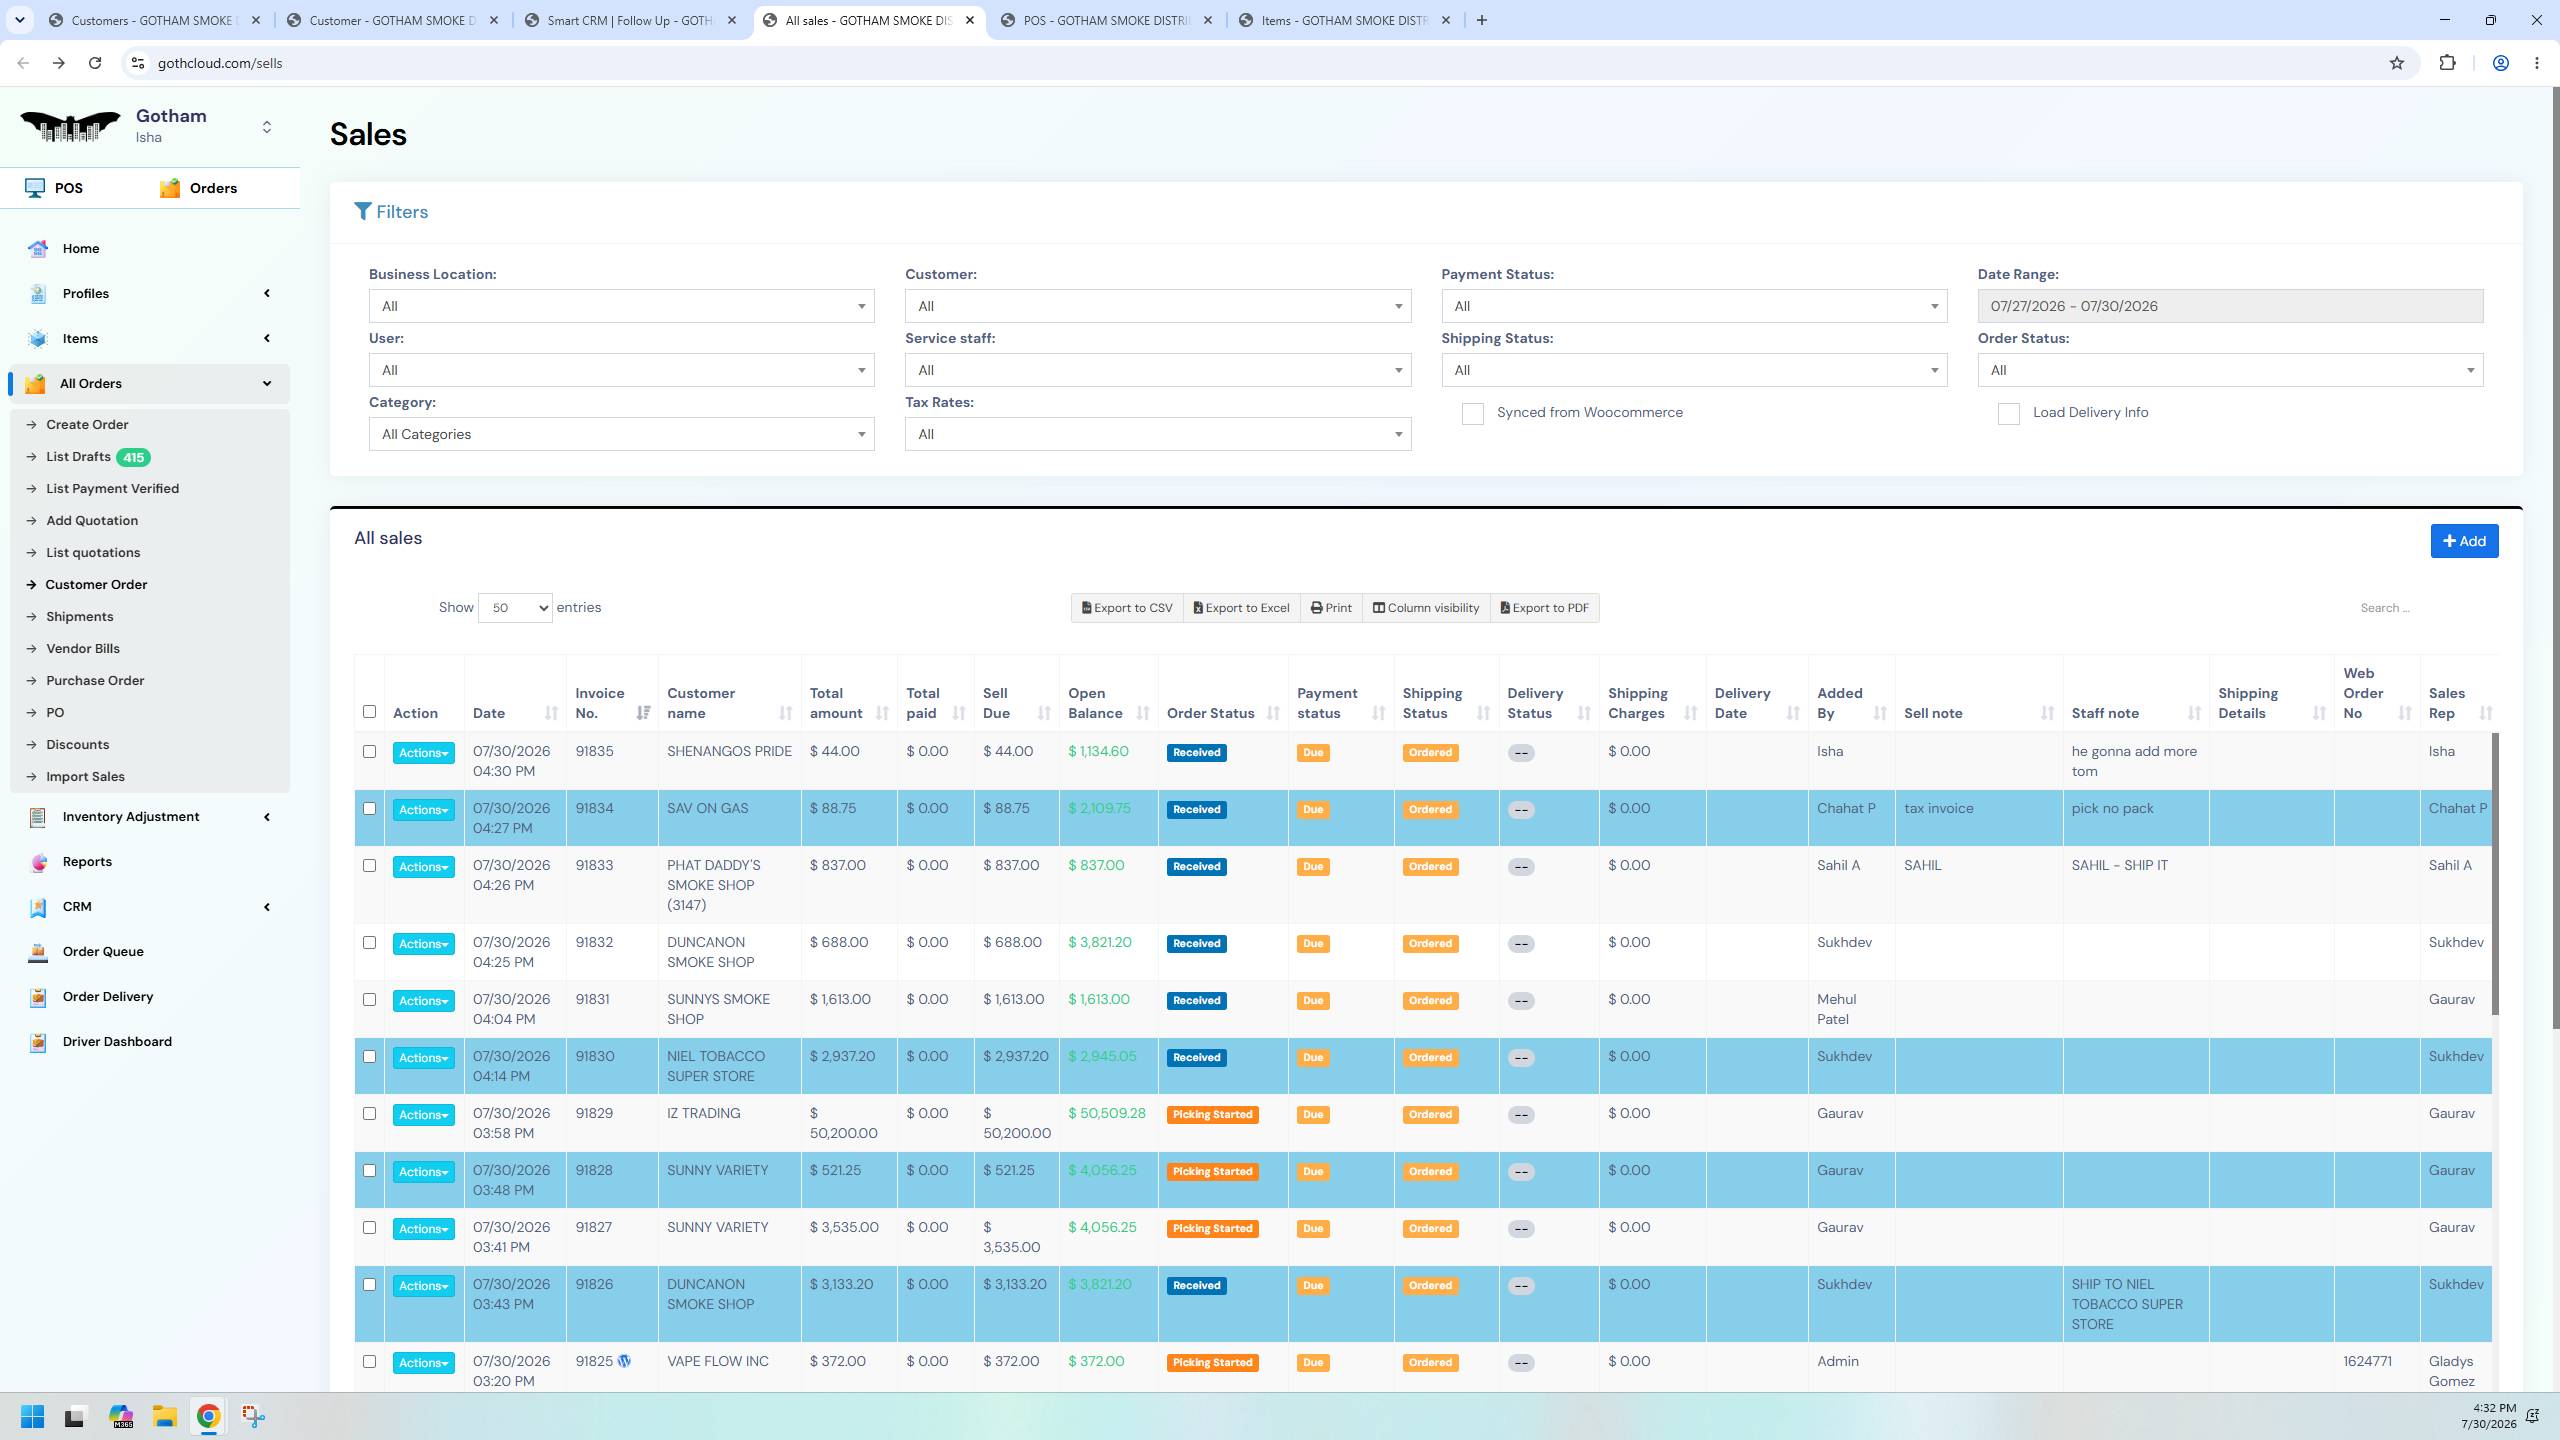Click the blue Add button
2560x1440 pixels.
(2464, 541)
